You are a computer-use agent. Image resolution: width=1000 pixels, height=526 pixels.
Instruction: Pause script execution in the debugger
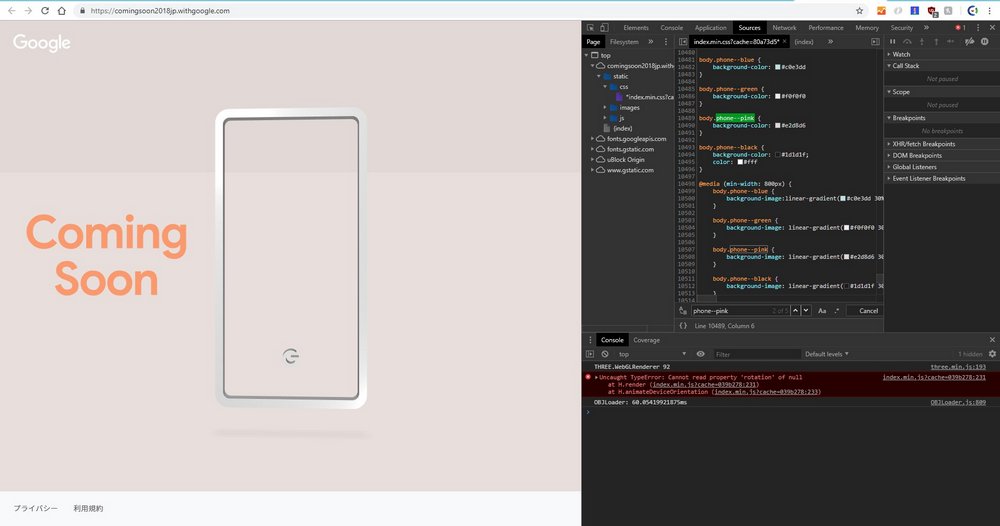click(892, 41)
